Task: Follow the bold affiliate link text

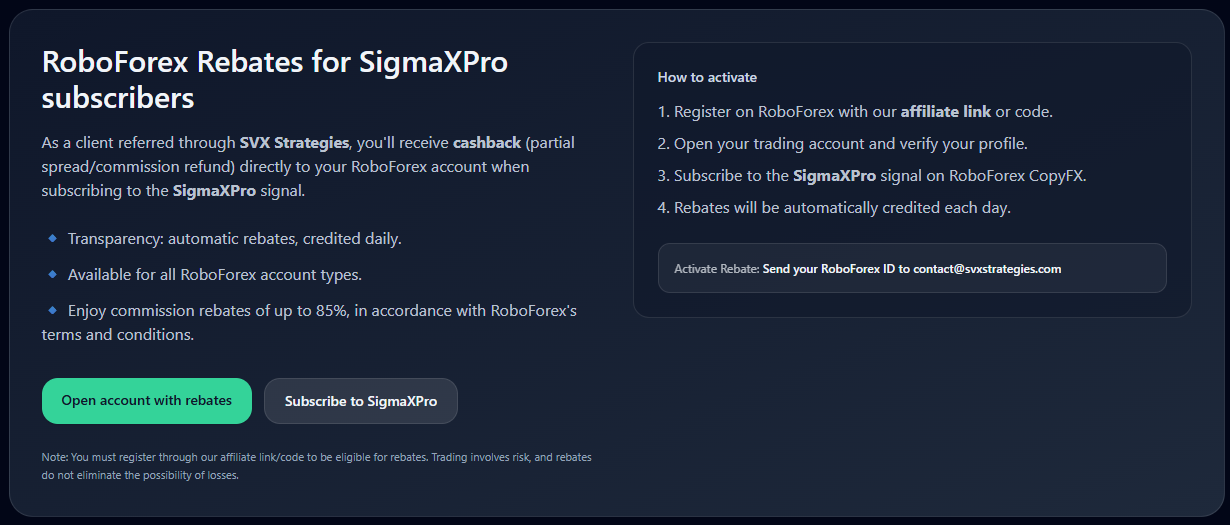Action: pos(946,111)
